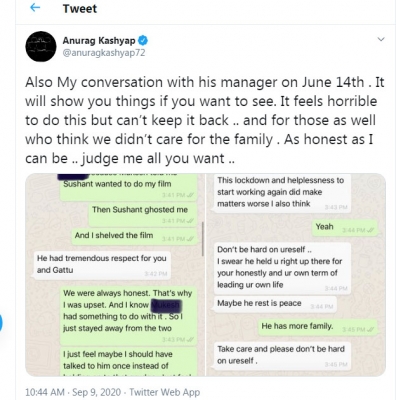Screen dimensions: 396x400
Task: Open the Anurag Kashyap display name
Action: [99, 41]
